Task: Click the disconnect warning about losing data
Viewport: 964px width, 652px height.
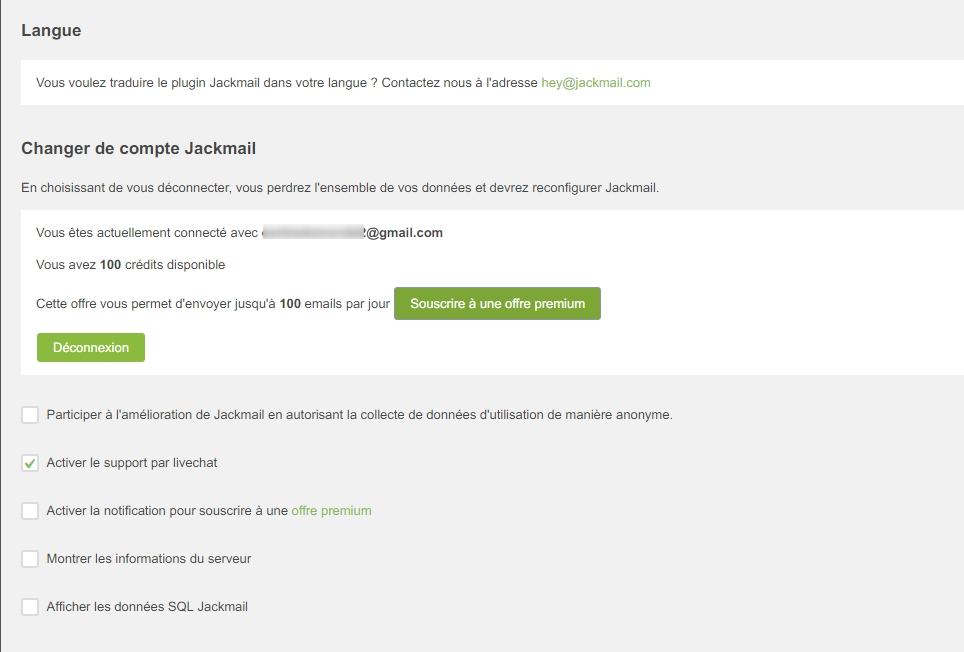Action: pos(340,188)
